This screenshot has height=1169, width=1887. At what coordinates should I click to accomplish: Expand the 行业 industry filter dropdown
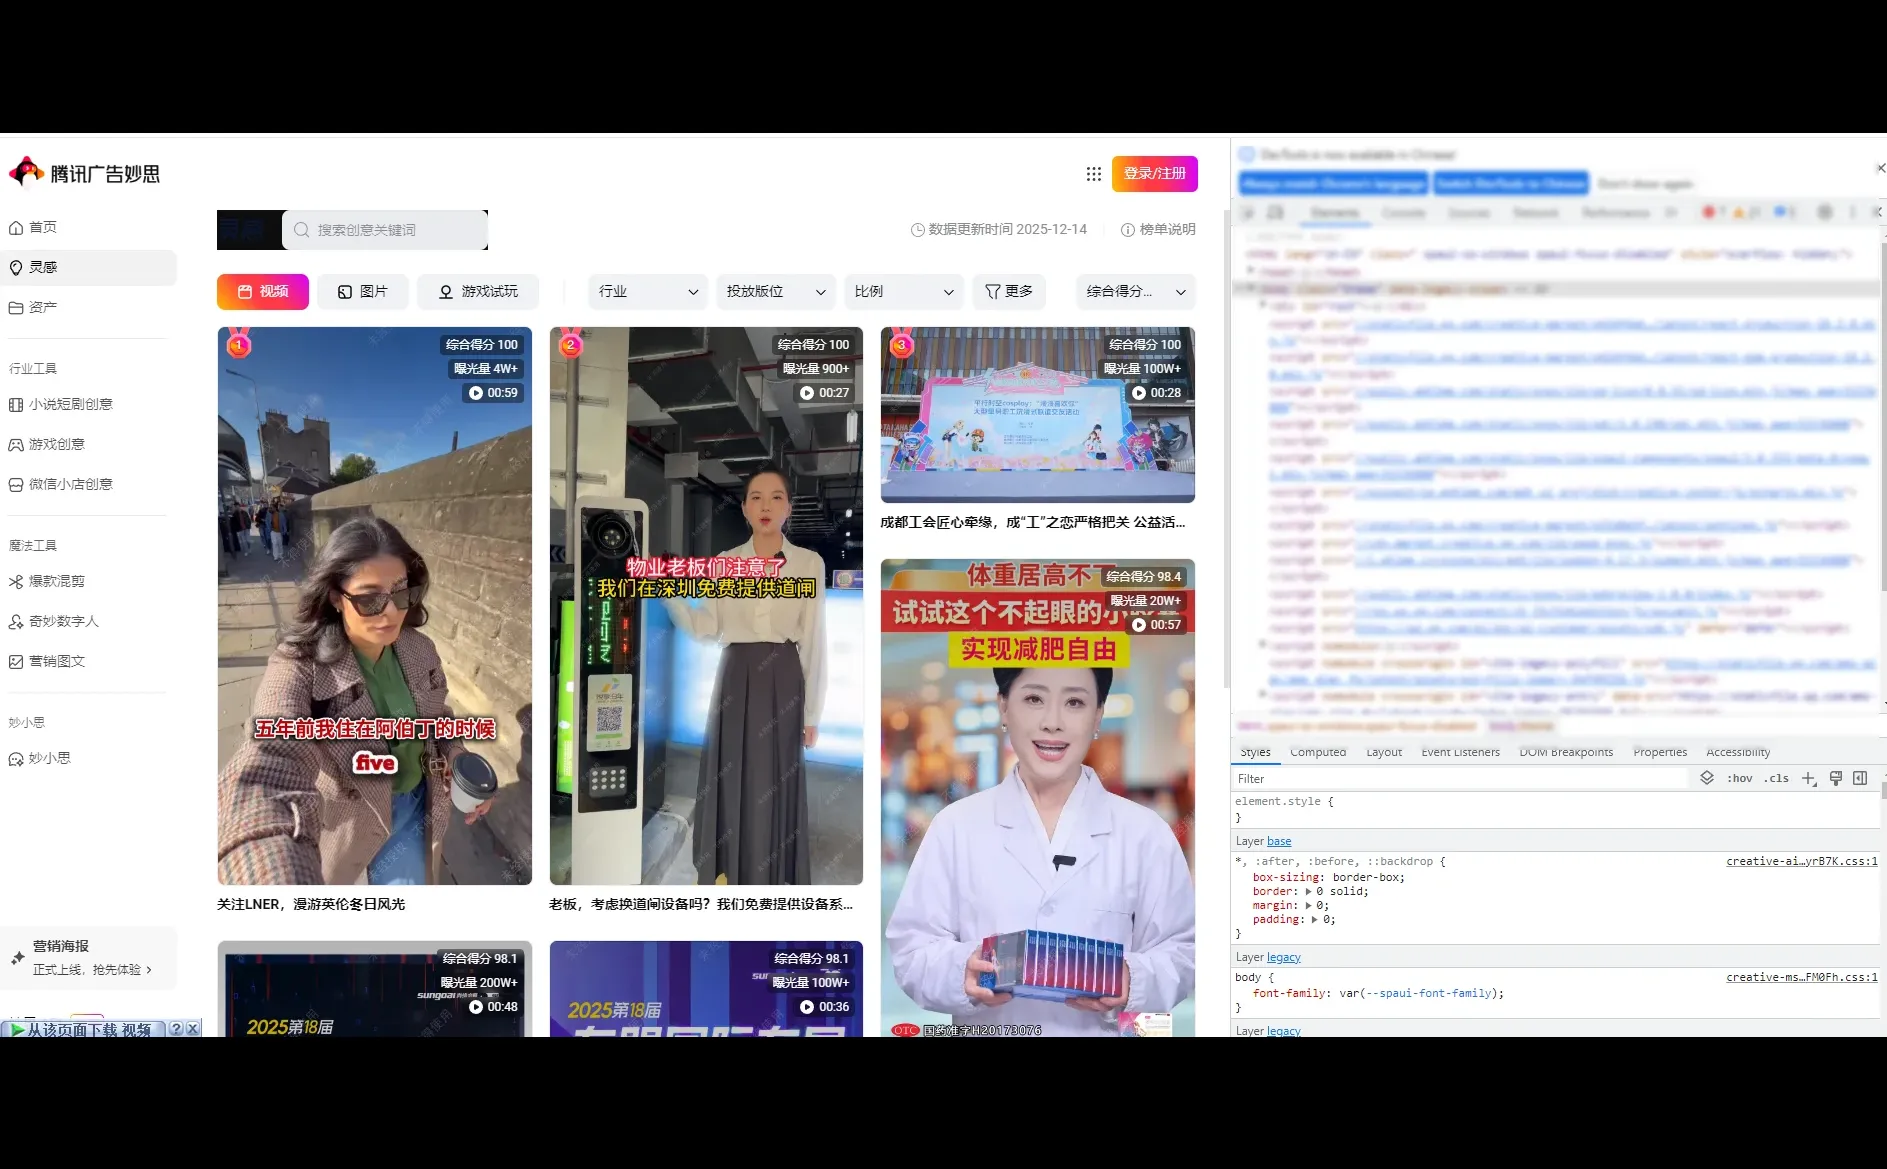pos(647,291)
